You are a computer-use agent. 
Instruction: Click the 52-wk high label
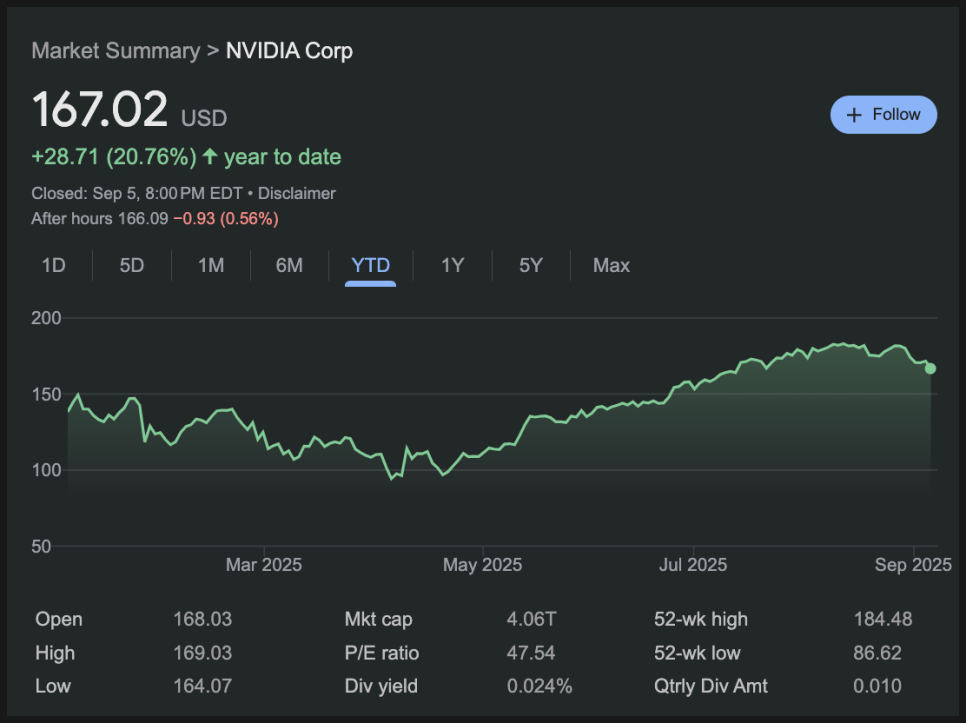tap(701, 619)
